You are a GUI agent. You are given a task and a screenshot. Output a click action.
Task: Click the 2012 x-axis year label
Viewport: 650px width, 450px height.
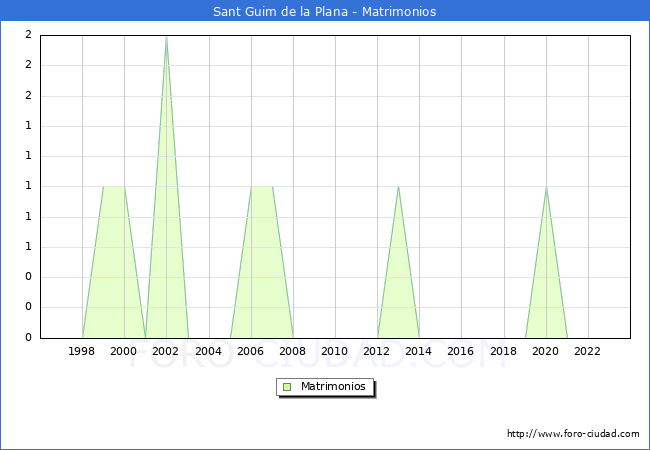coord(377,351)
